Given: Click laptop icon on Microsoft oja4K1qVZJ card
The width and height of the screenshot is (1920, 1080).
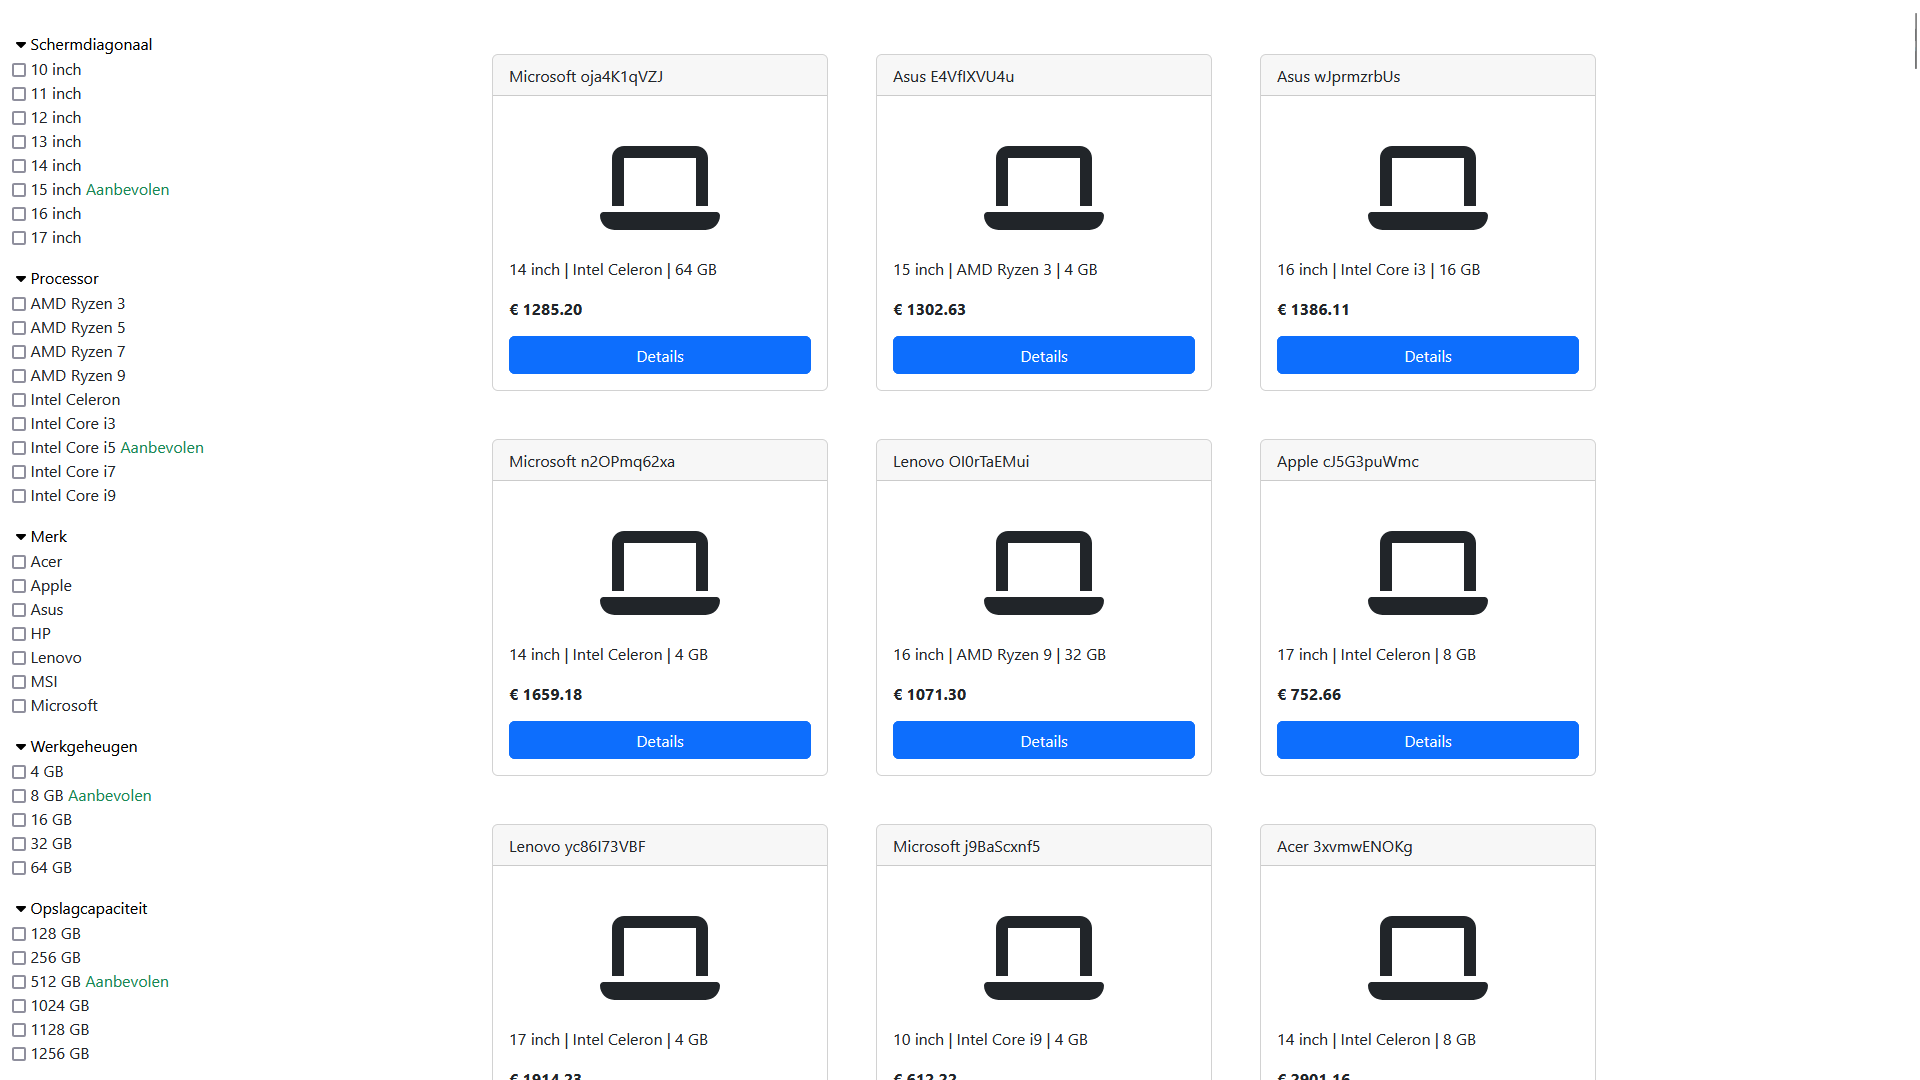Looking at the screenshot, I should point(660,188).
